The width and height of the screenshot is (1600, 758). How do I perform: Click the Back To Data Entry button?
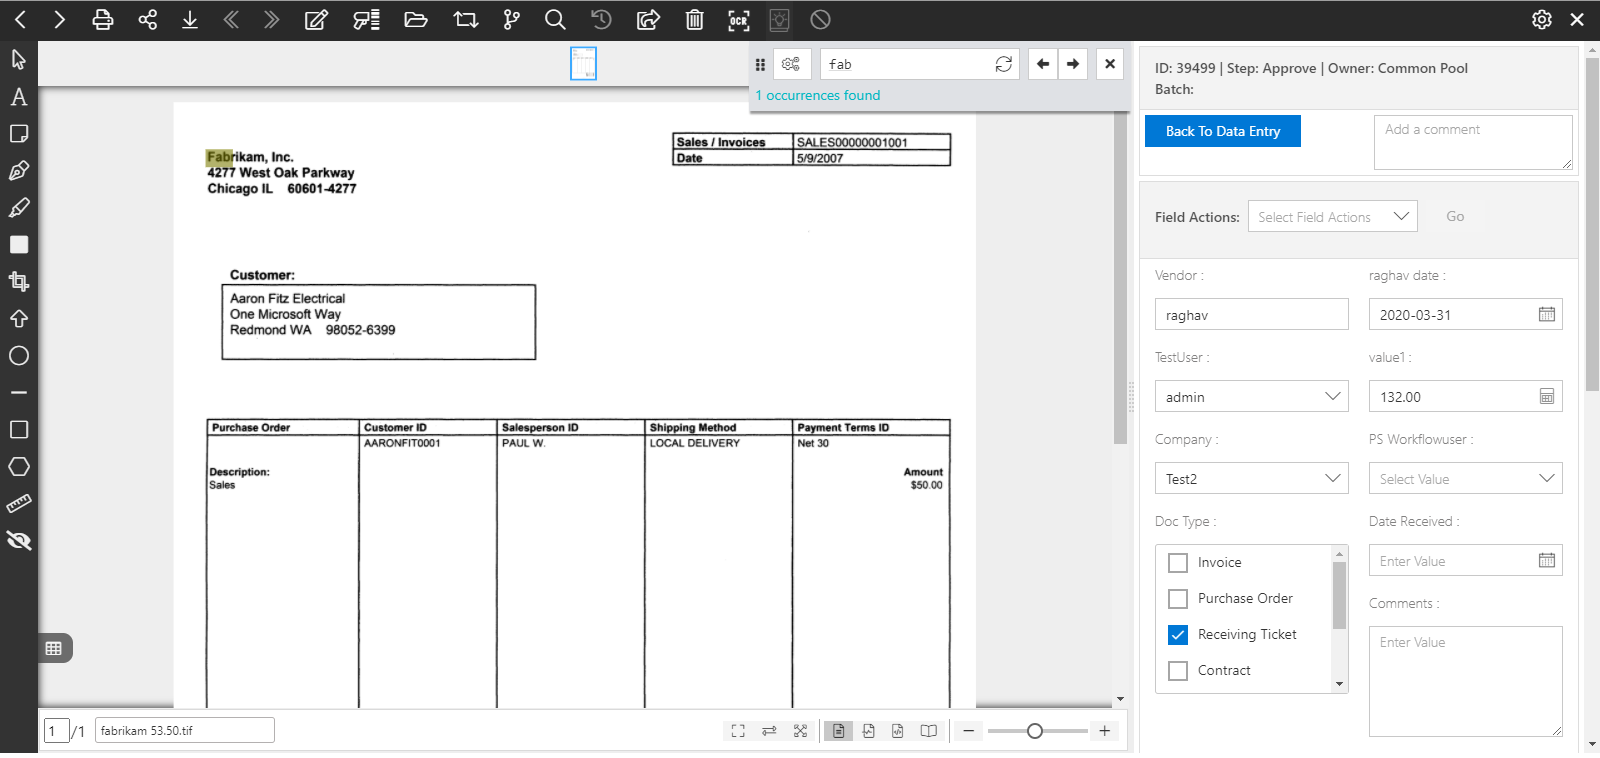pos(1222,131)
